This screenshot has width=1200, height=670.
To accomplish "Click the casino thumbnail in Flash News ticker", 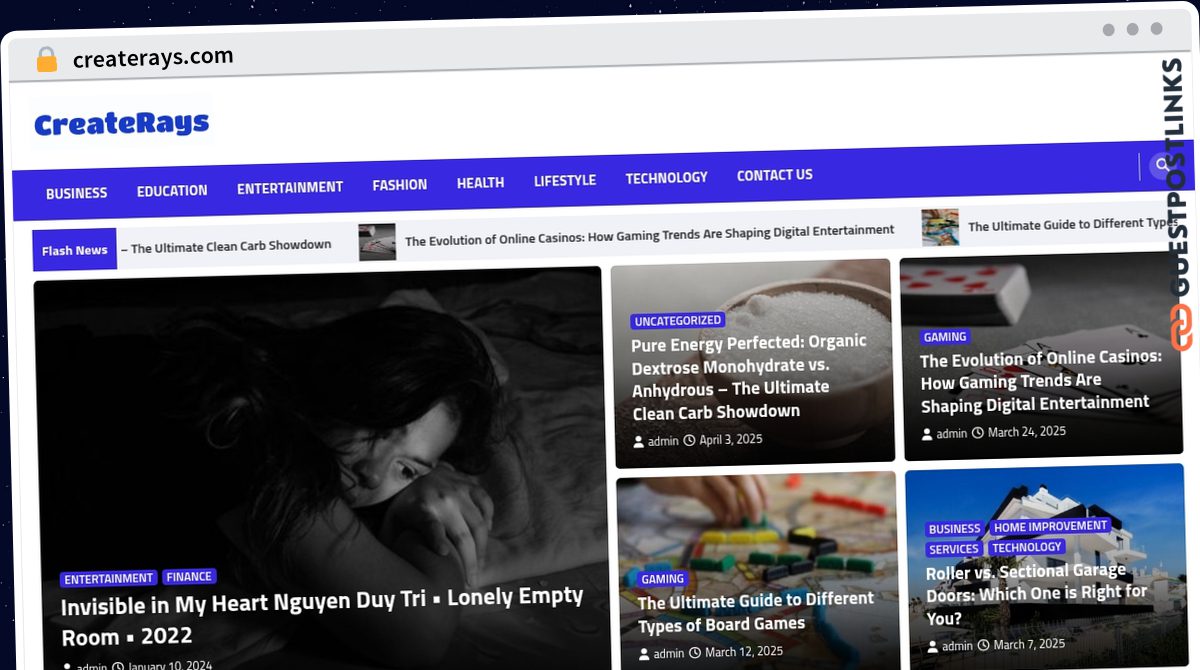I will coord(377,242).
